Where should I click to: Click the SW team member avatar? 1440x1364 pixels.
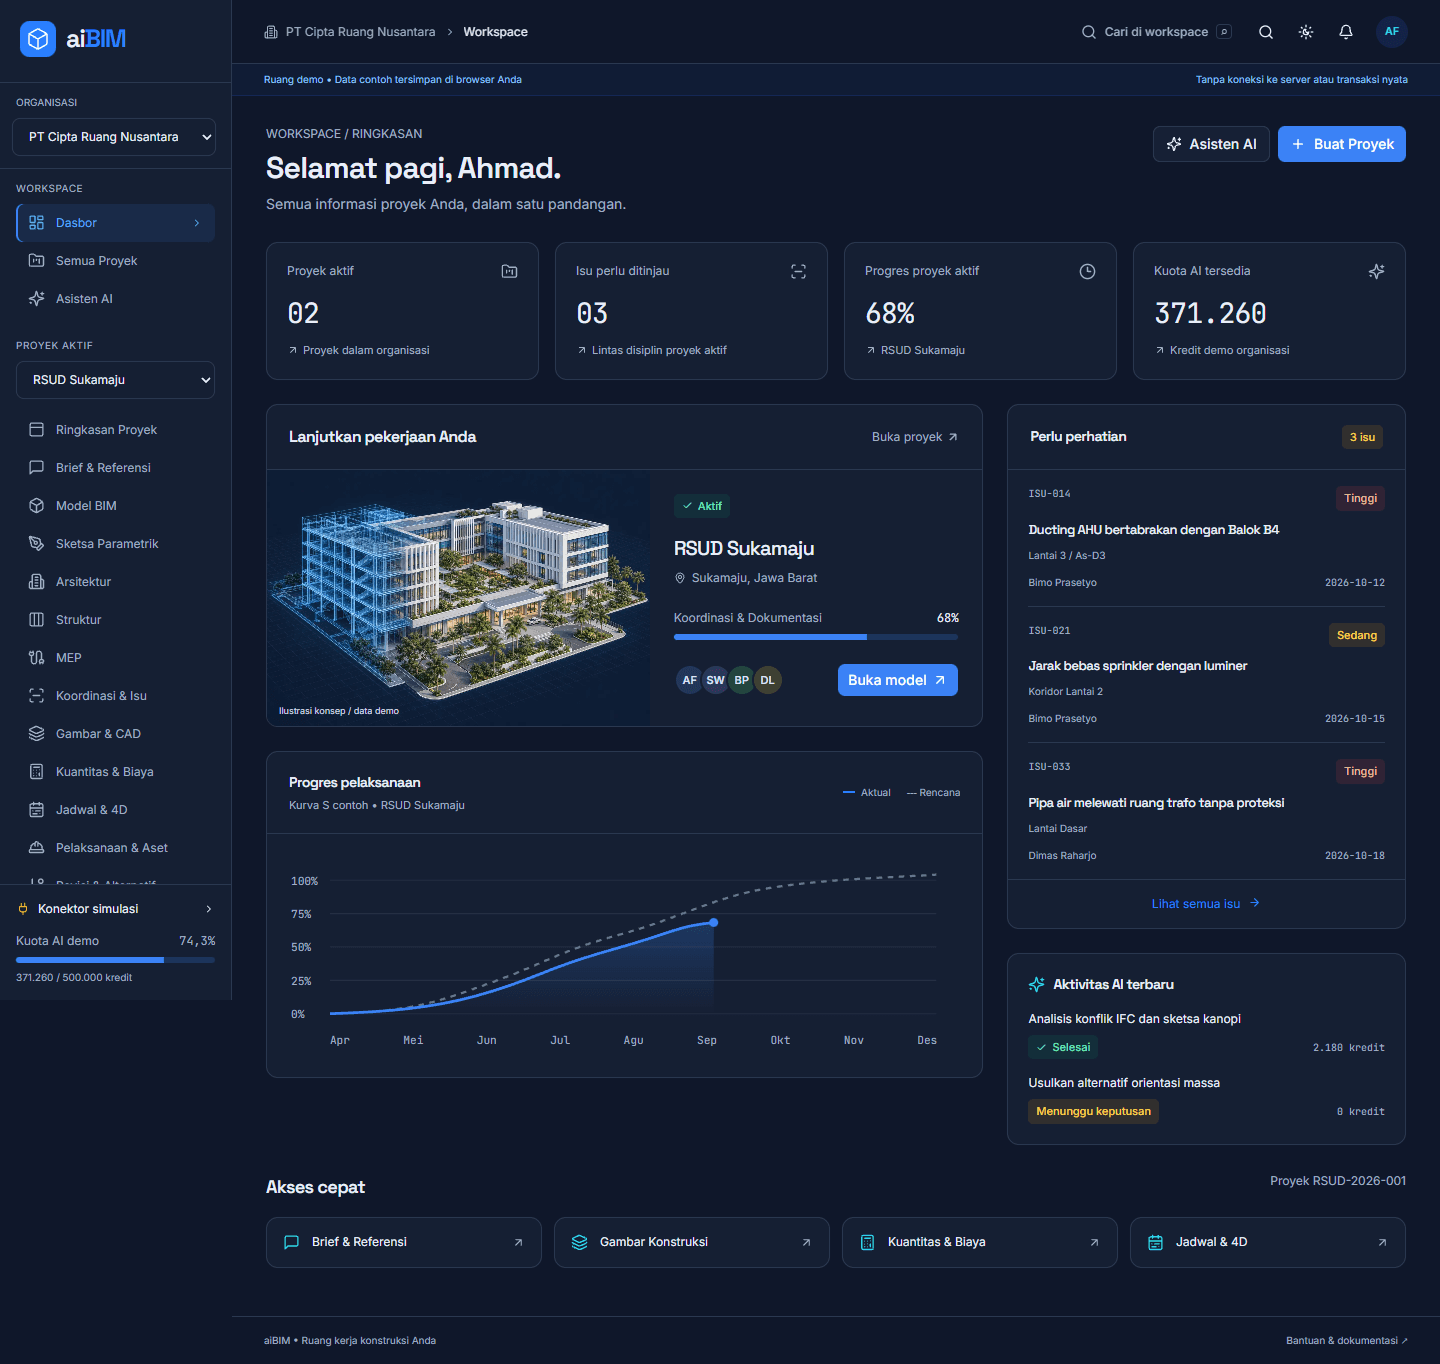pos(716,680)
